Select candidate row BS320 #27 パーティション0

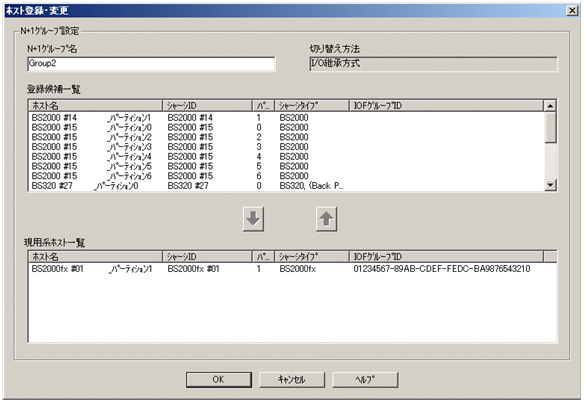287,186
